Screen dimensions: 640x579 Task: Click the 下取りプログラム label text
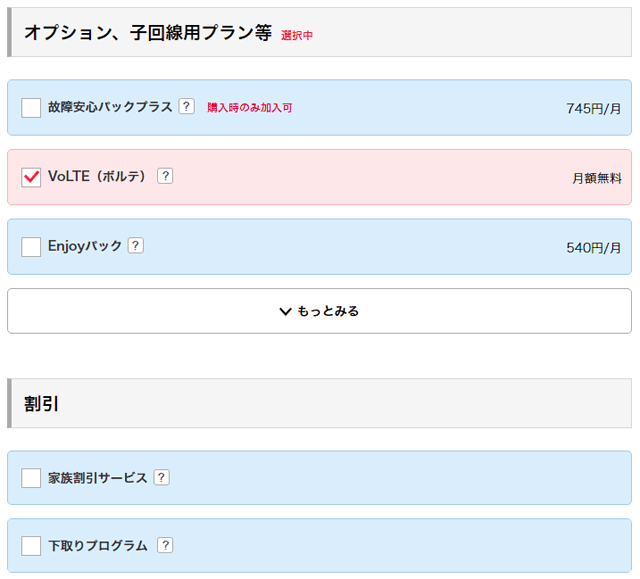click(x=98, y=546)
